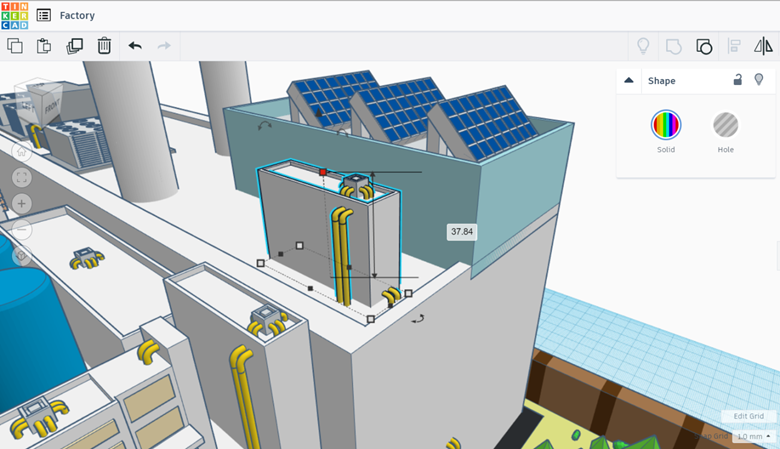This screenshot has width=780, height=449.
Task: Hide selected shape via panel lightbulb icon
Action: click(759, 80)
